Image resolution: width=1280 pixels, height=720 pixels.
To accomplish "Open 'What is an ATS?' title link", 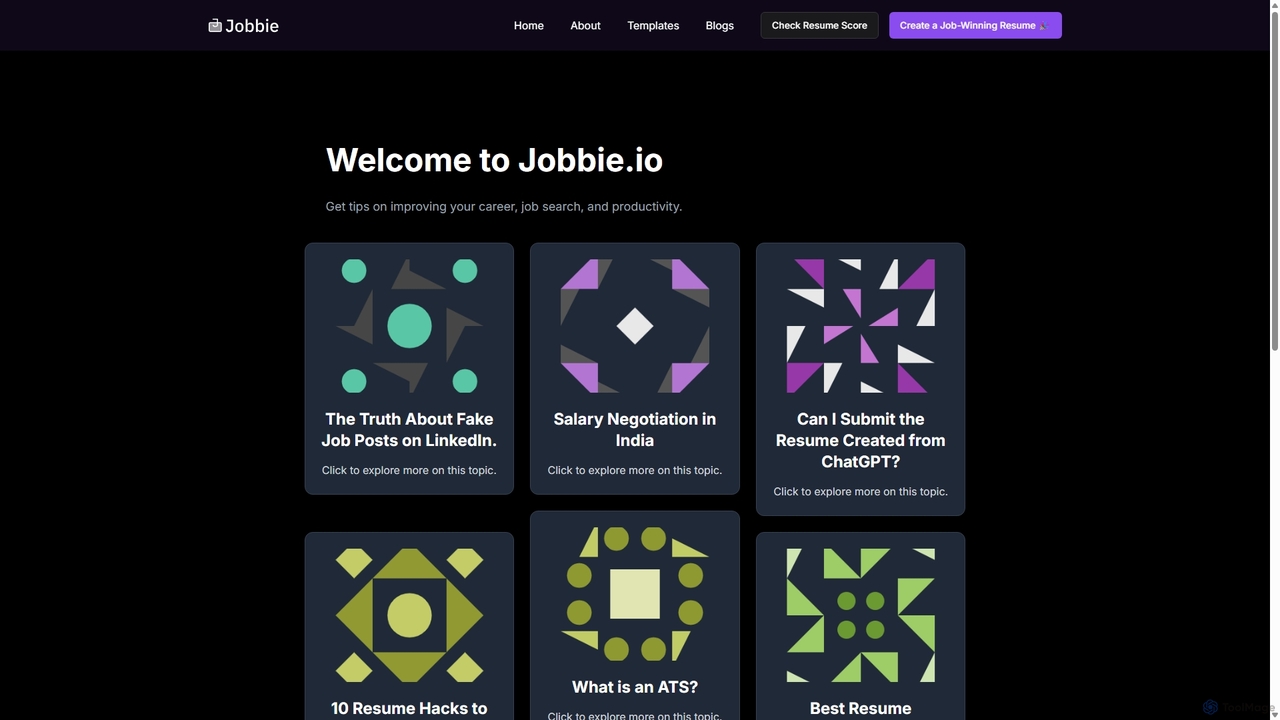I will (x=635, y=687).
